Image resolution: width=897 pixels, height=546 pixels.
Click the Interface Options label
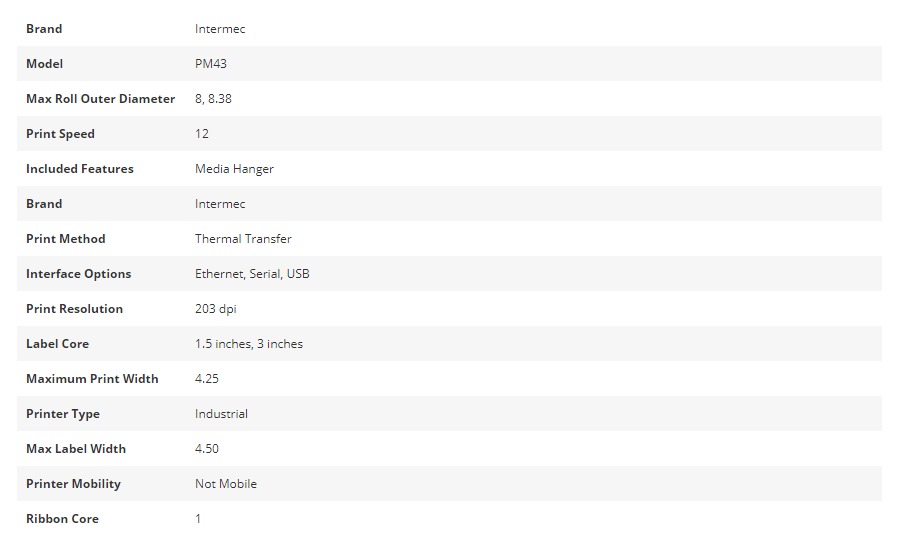(x=78, y=274)
